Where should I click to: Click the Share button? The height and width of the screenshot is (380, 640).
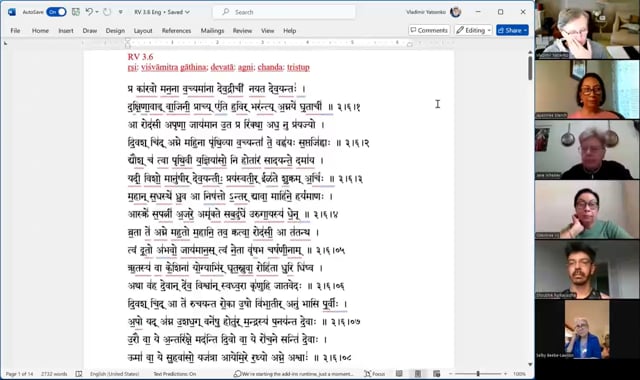coord(512,30)
